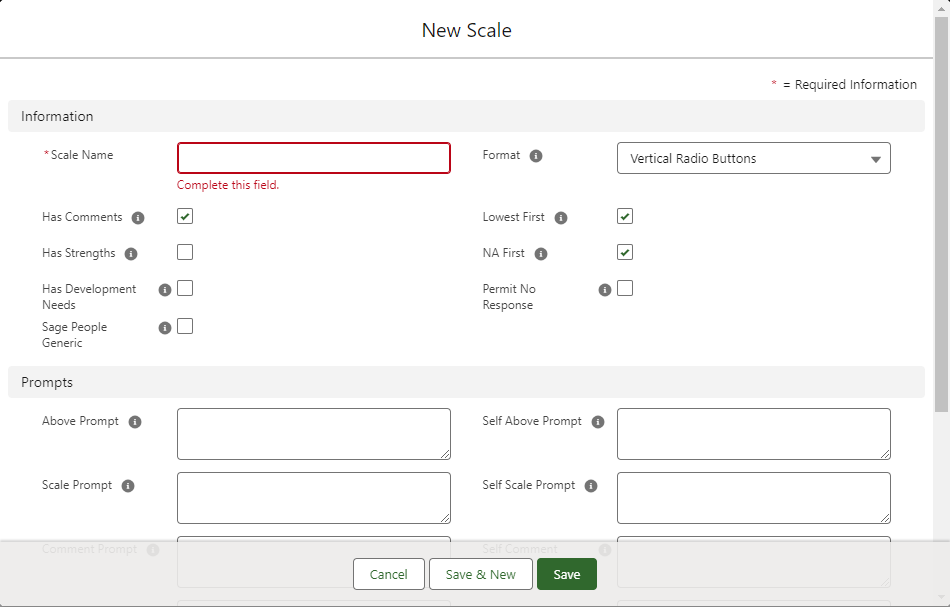Viewport: 950px width, 607px height.
Task: Click the Self Above Prompt text area
Action: click(x=753, y=434)
